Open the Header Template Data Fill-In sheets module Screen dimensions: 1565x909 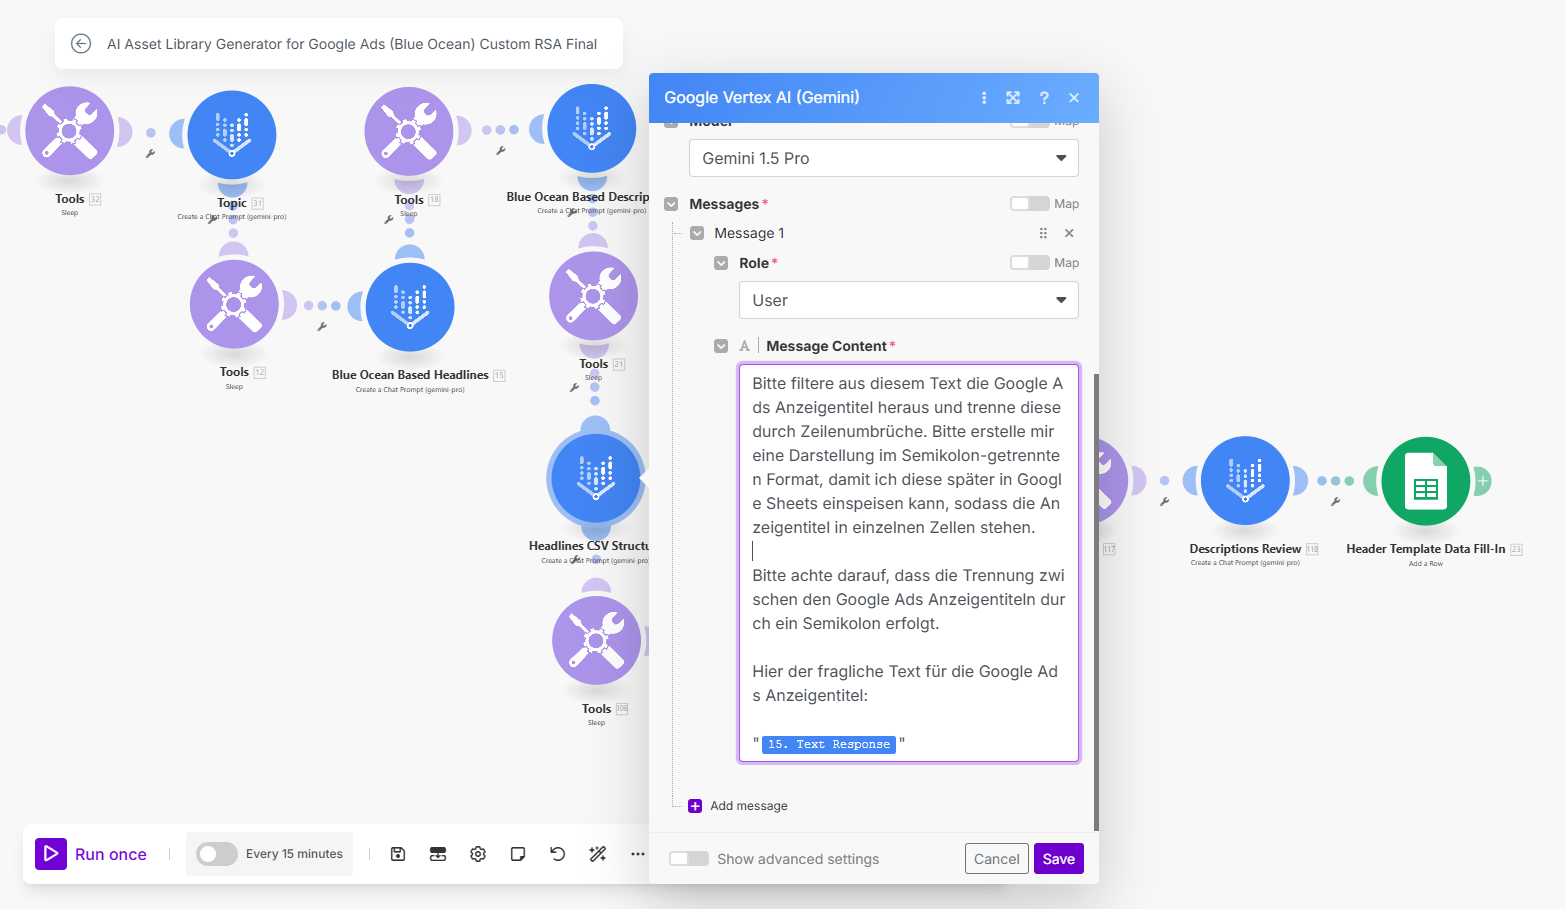1426,481
